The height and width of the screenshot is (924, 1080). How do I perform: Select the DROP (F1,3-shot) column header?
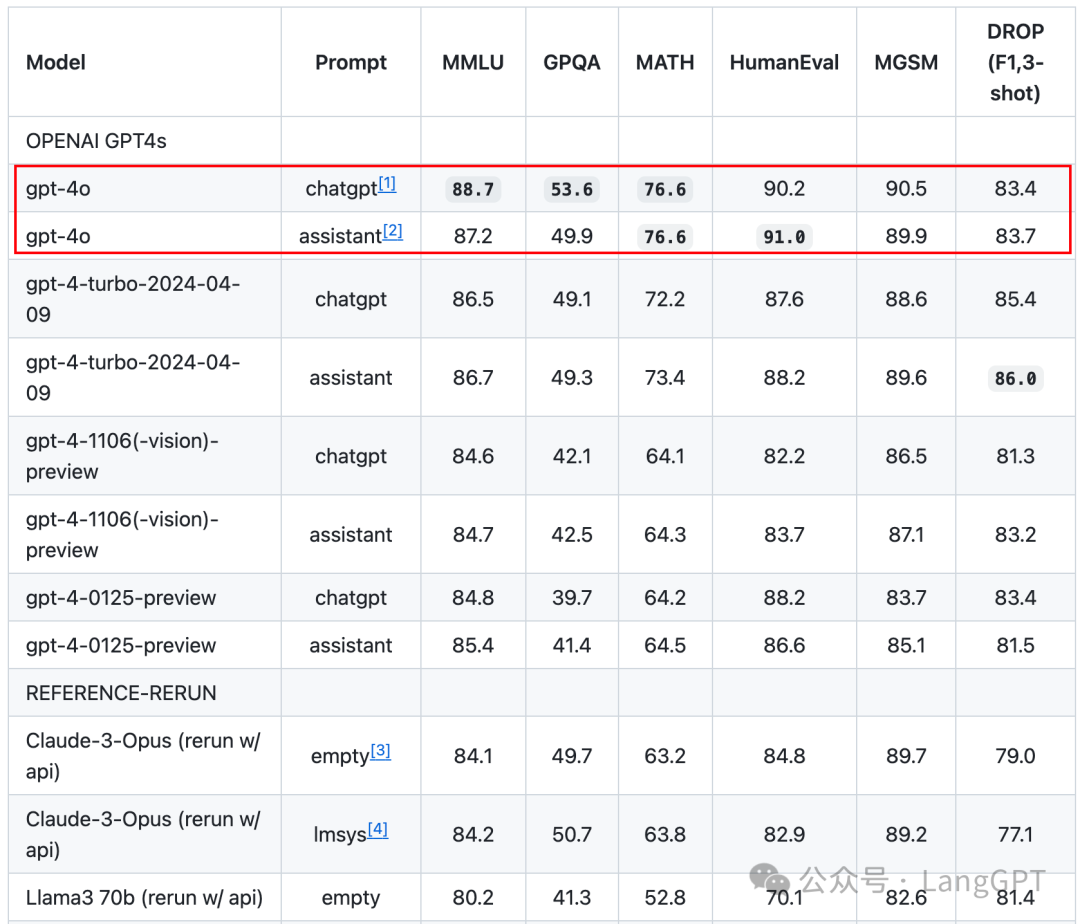(1015, 62)
